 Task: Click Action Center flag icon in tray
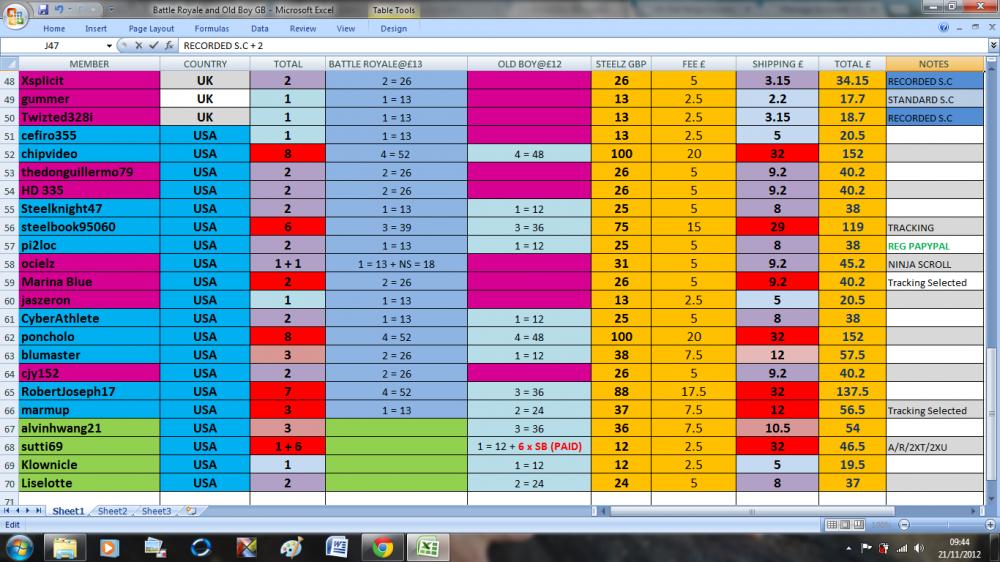point(866,548)
